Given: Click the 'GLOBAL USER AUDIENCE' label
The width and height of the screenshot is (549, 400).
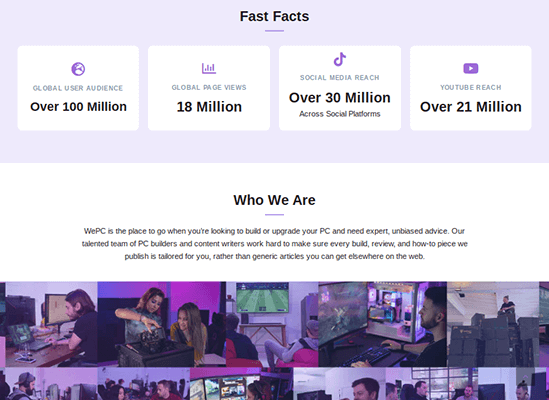Looking at the screenshot, I should [78, 88].
